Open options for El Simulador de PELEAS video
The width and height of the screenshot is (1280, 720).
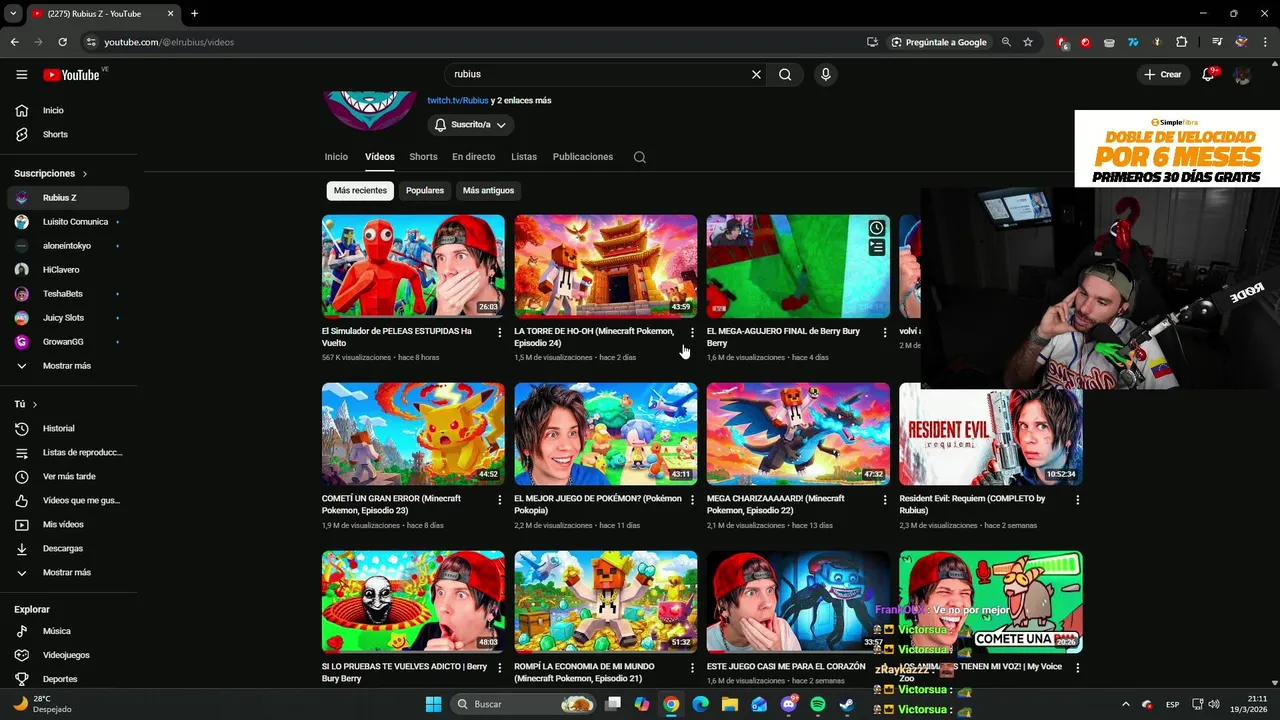tap(500, 333)
